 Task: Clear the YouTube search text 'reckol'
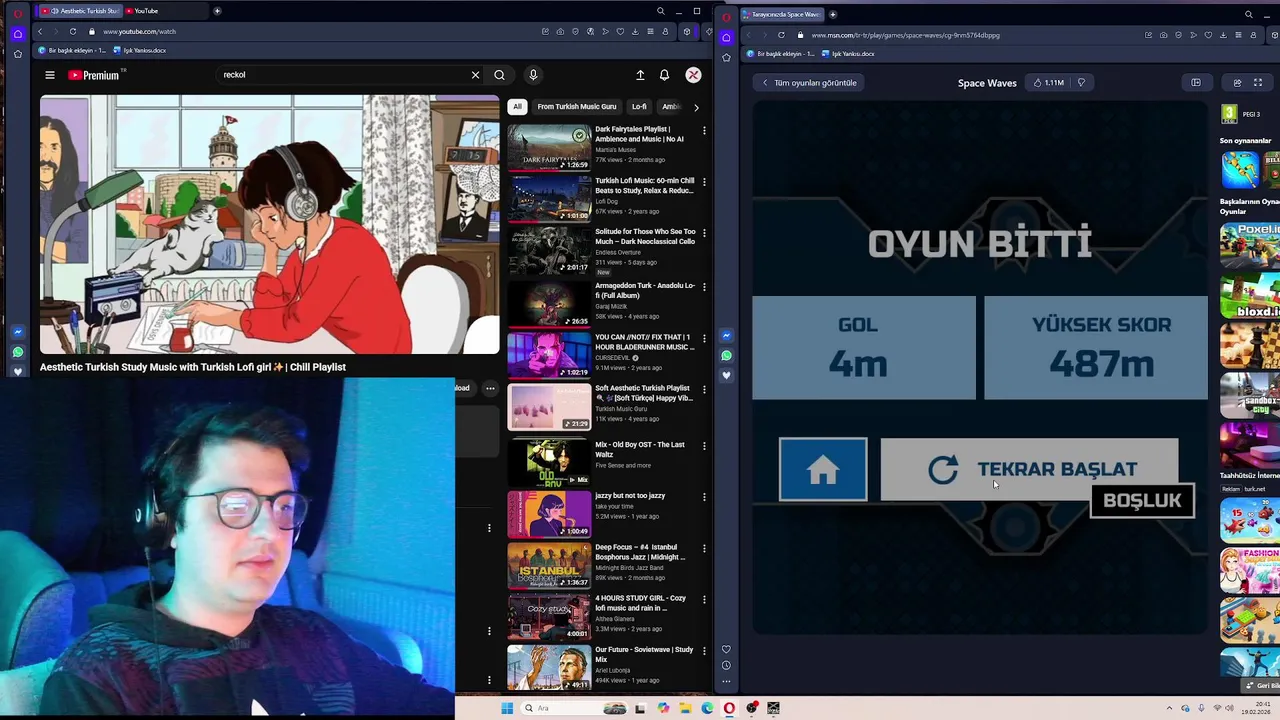[475, 75]
